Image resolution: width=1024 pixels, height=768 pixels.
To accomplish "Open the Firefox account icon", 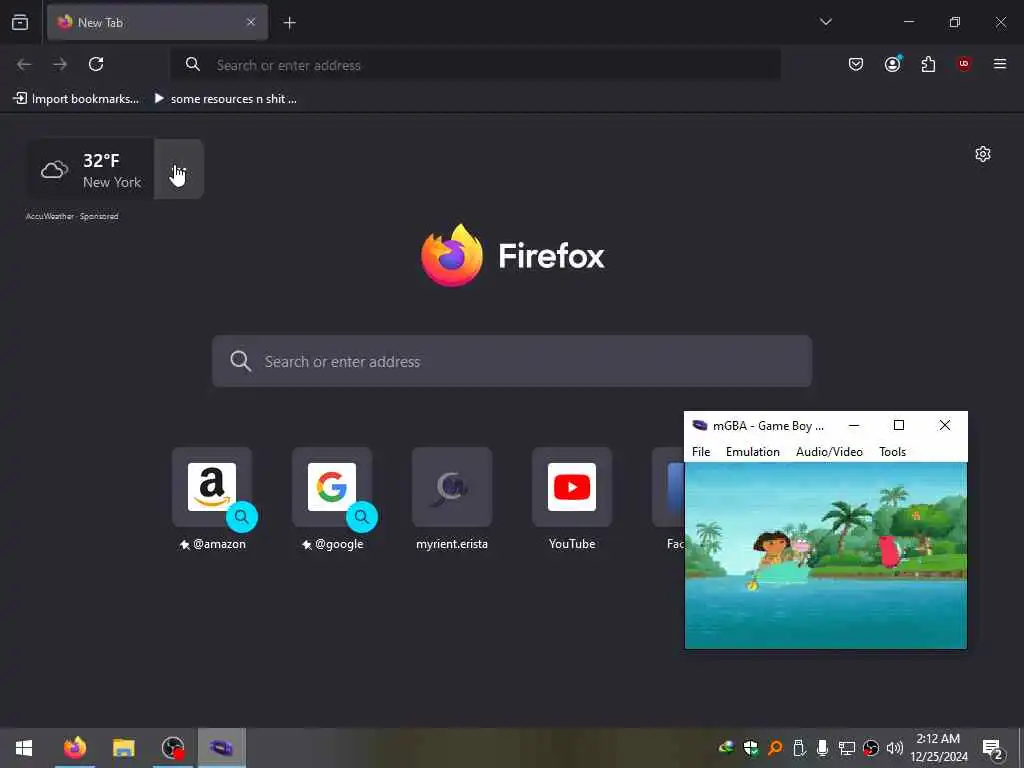I will [892, 63].
